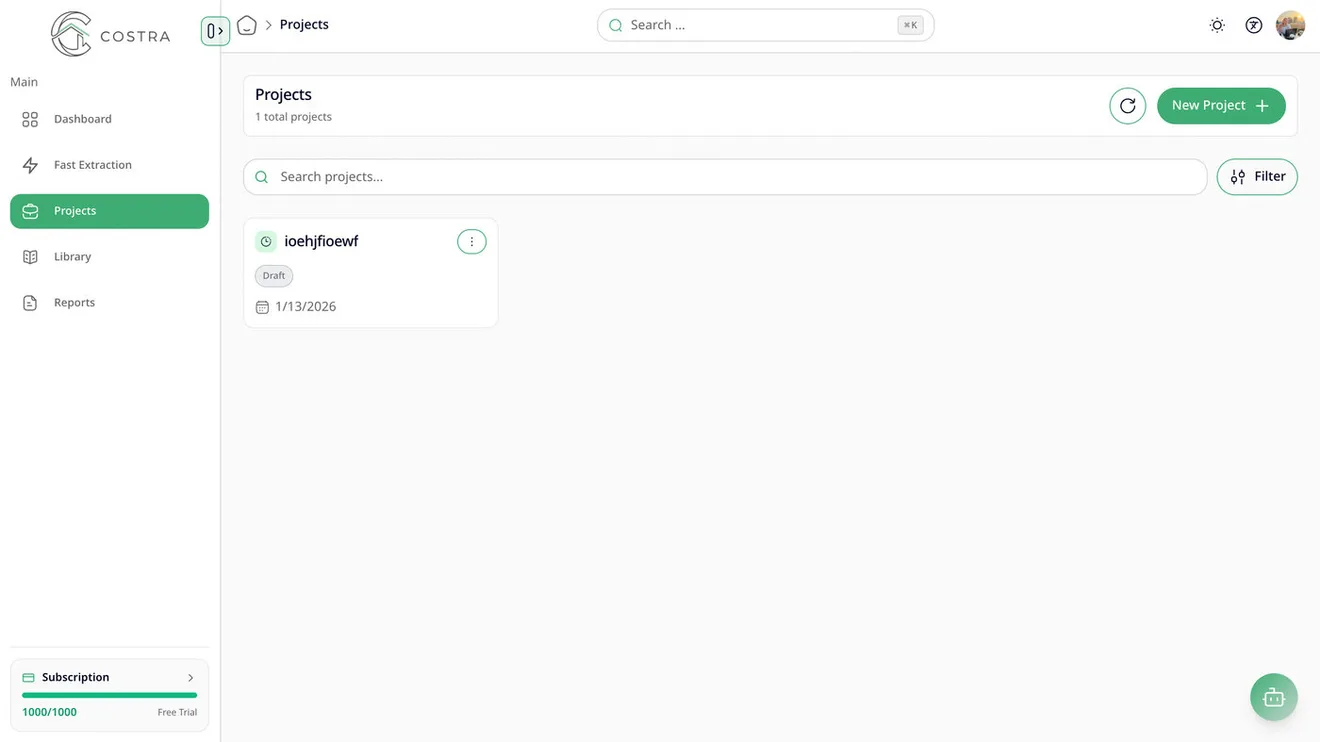Toggle the light/dark theme

pyautogui.click(x=1217, y=25)
